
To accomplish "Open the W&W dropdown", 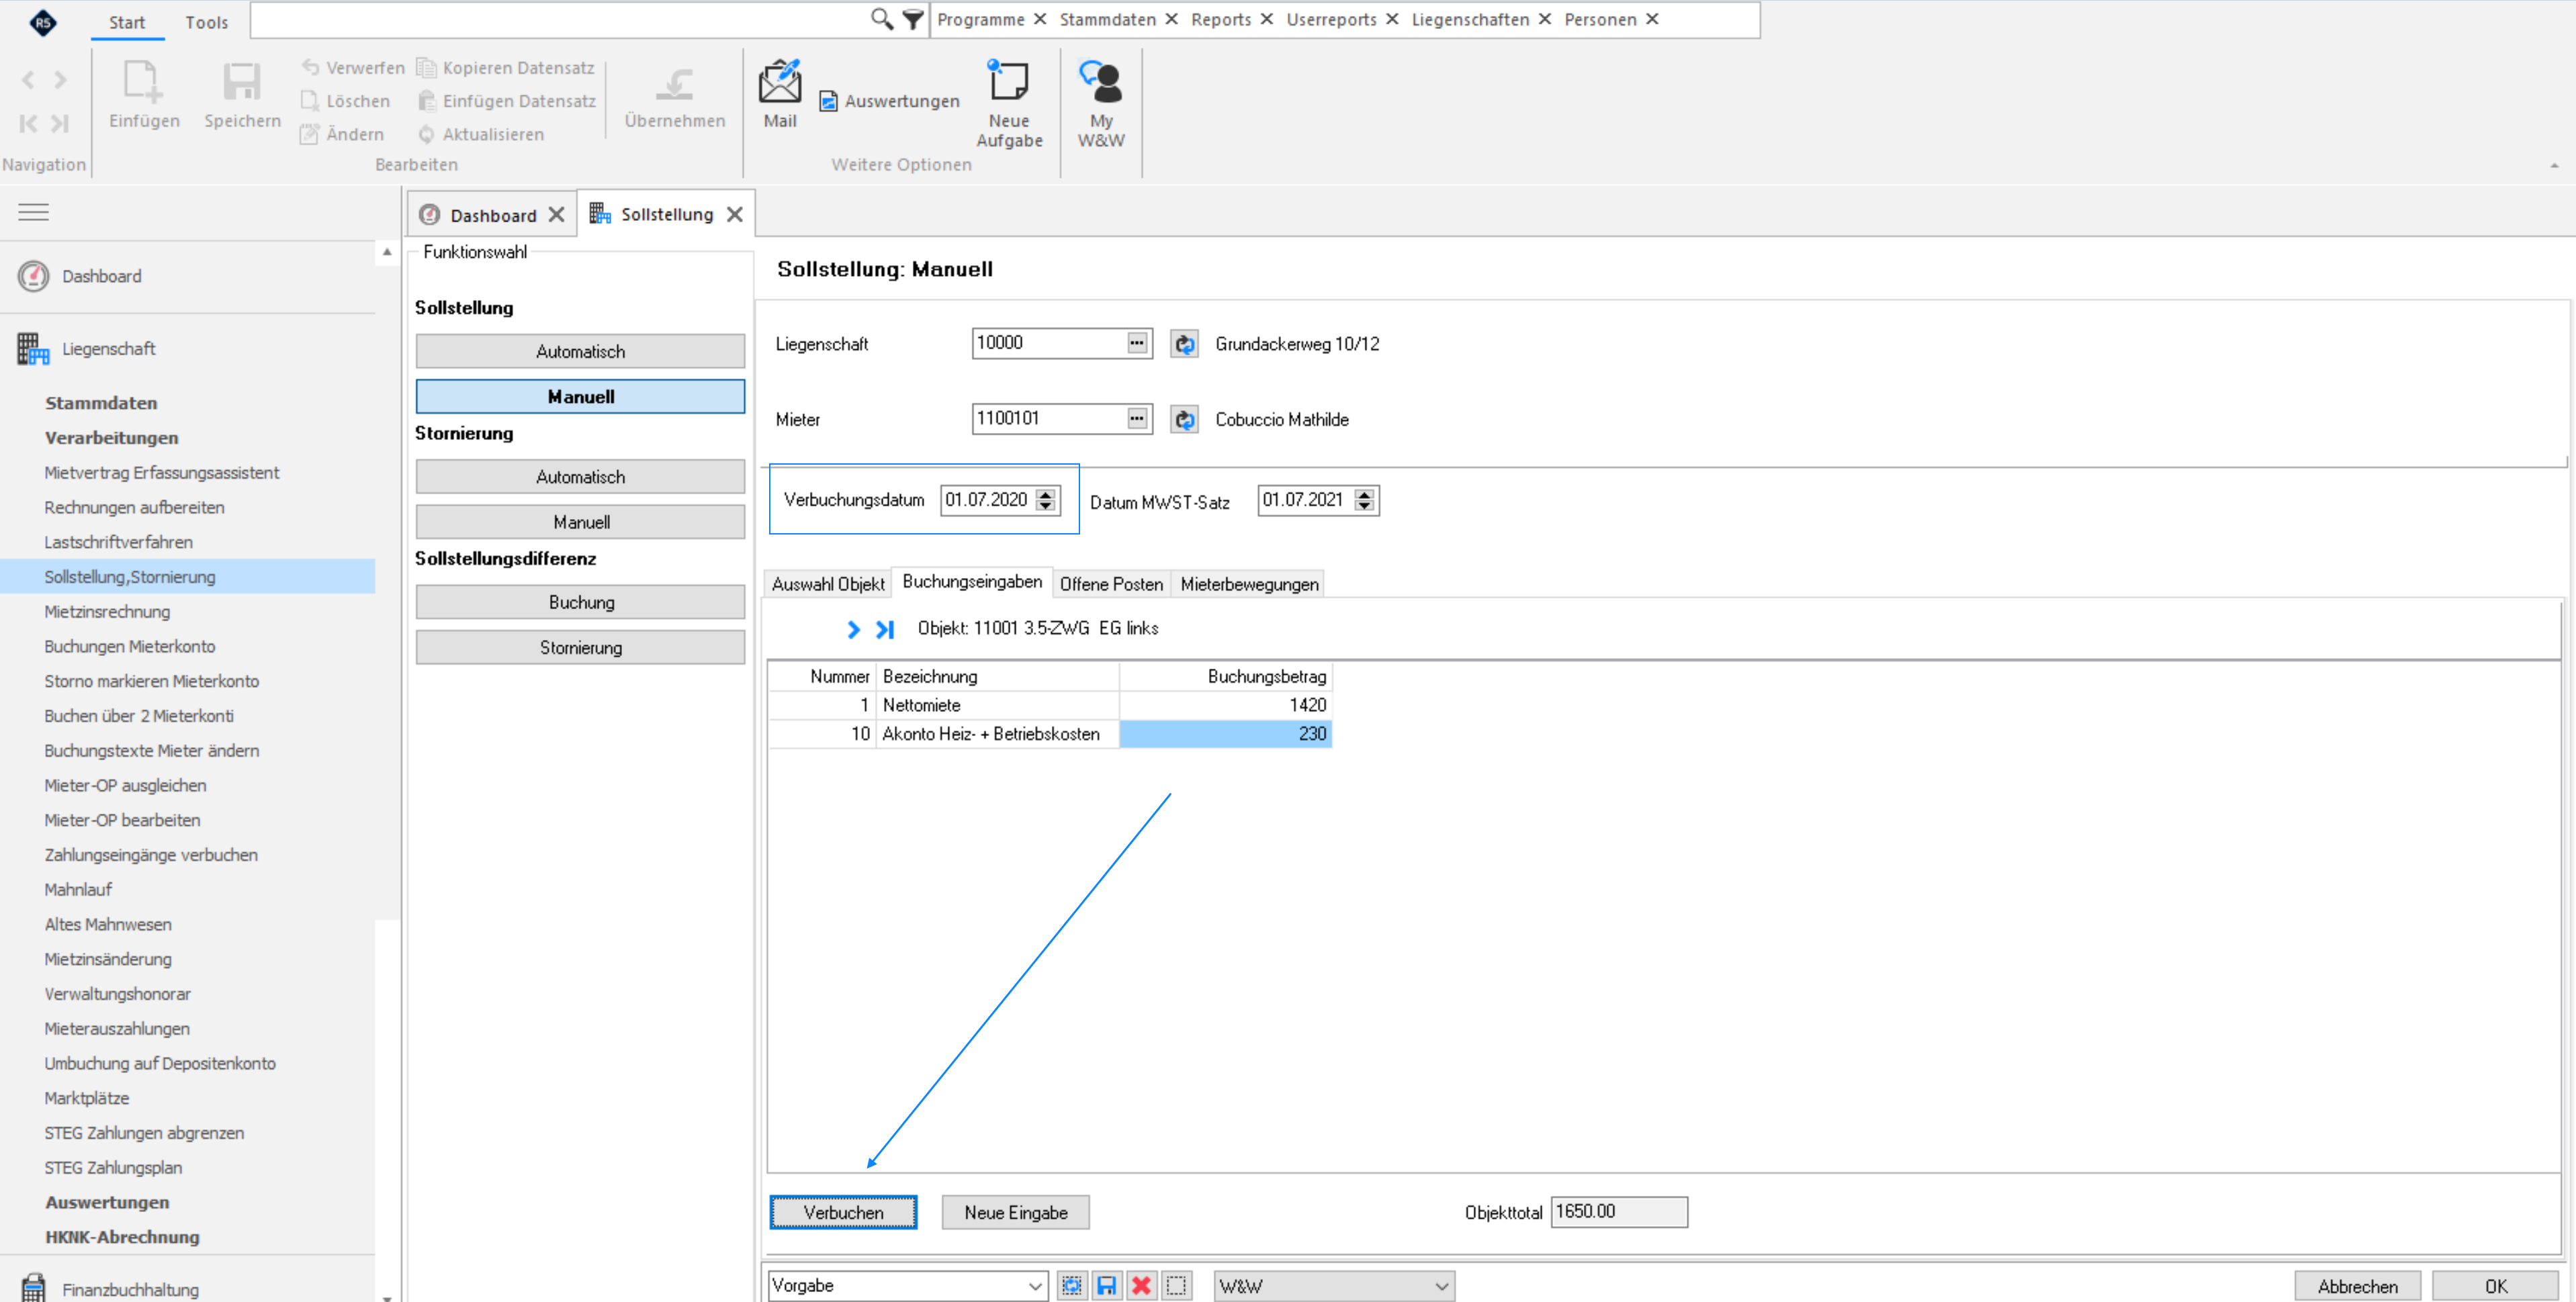I will click(1441, 1287).
